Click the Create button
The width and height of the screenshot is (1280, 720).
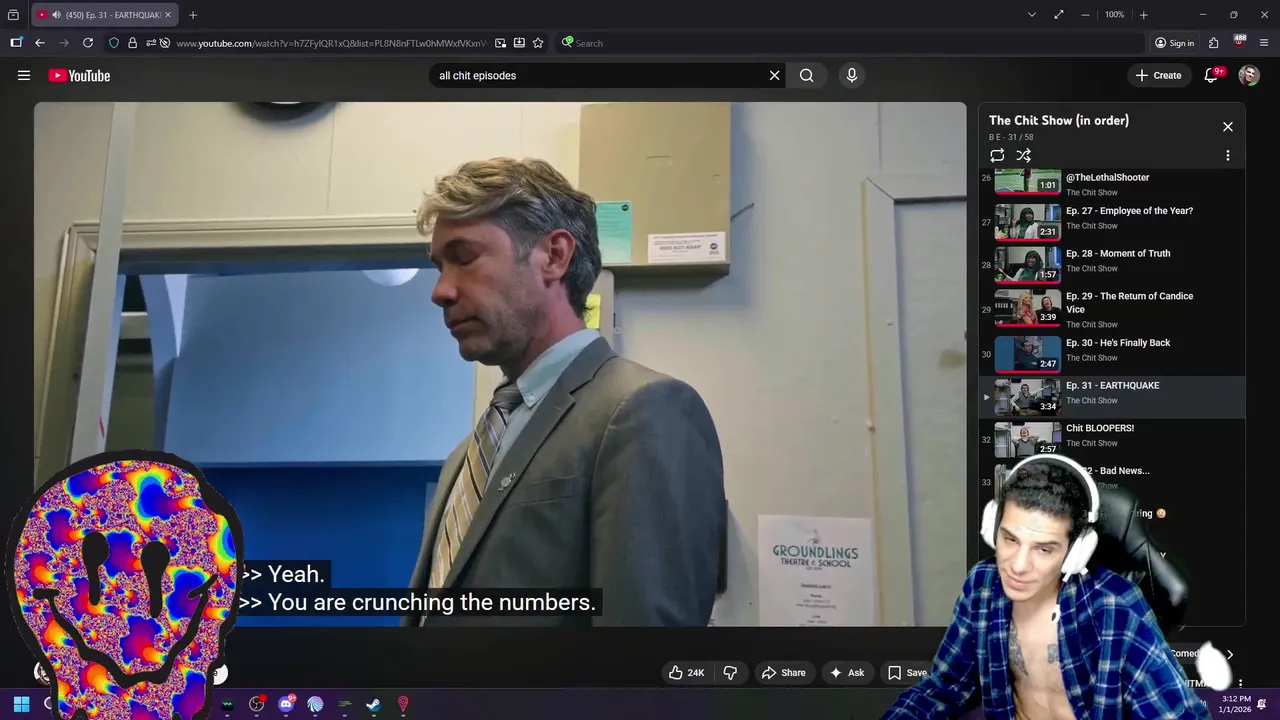coord(1158,75)
